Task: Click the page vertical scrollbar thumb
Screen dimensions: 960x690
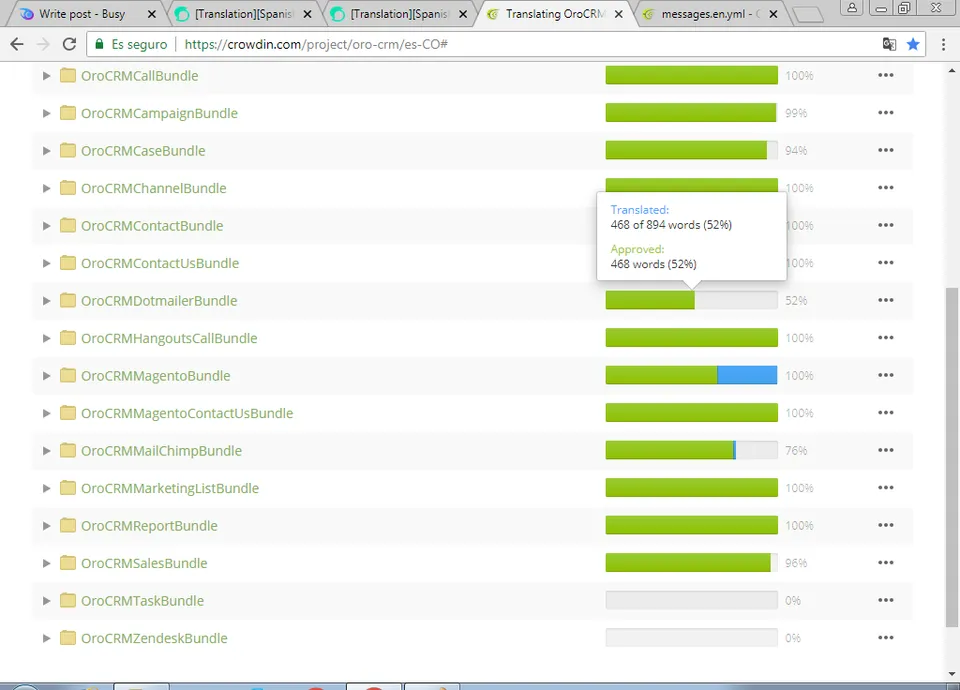Action: tap(951, 457)
